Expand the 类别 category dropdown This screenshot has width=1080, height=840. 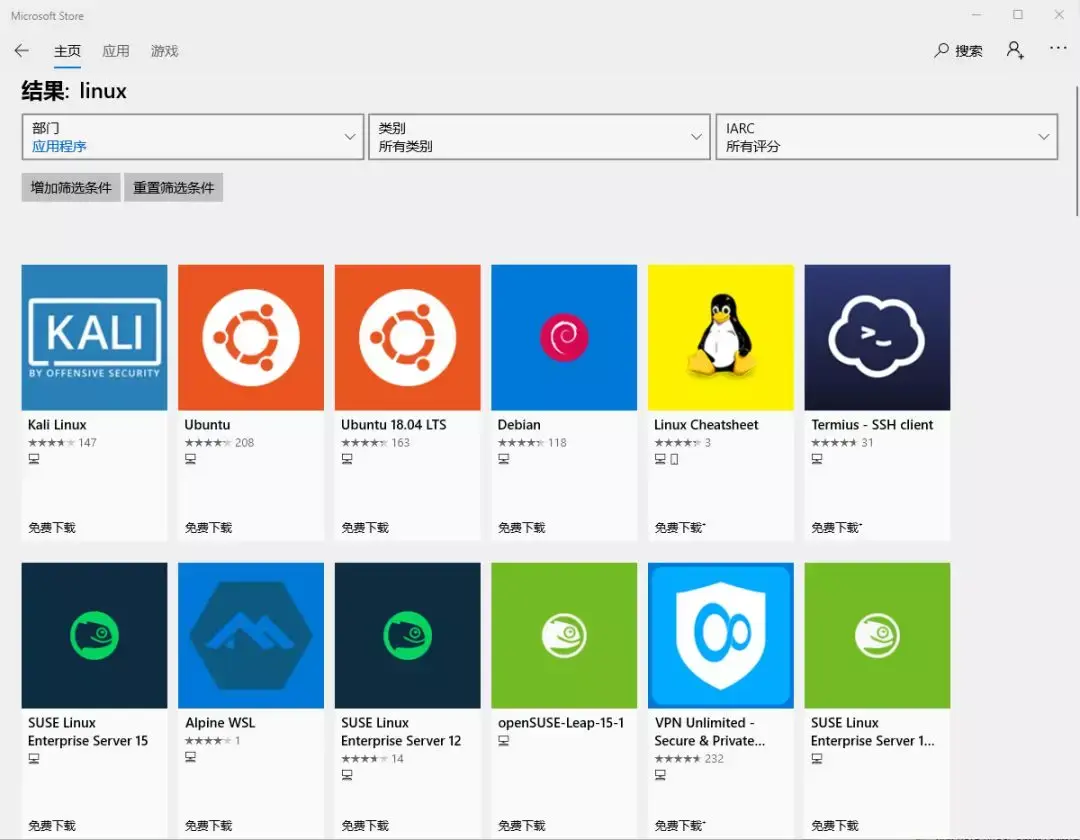(x=540, y=136)
